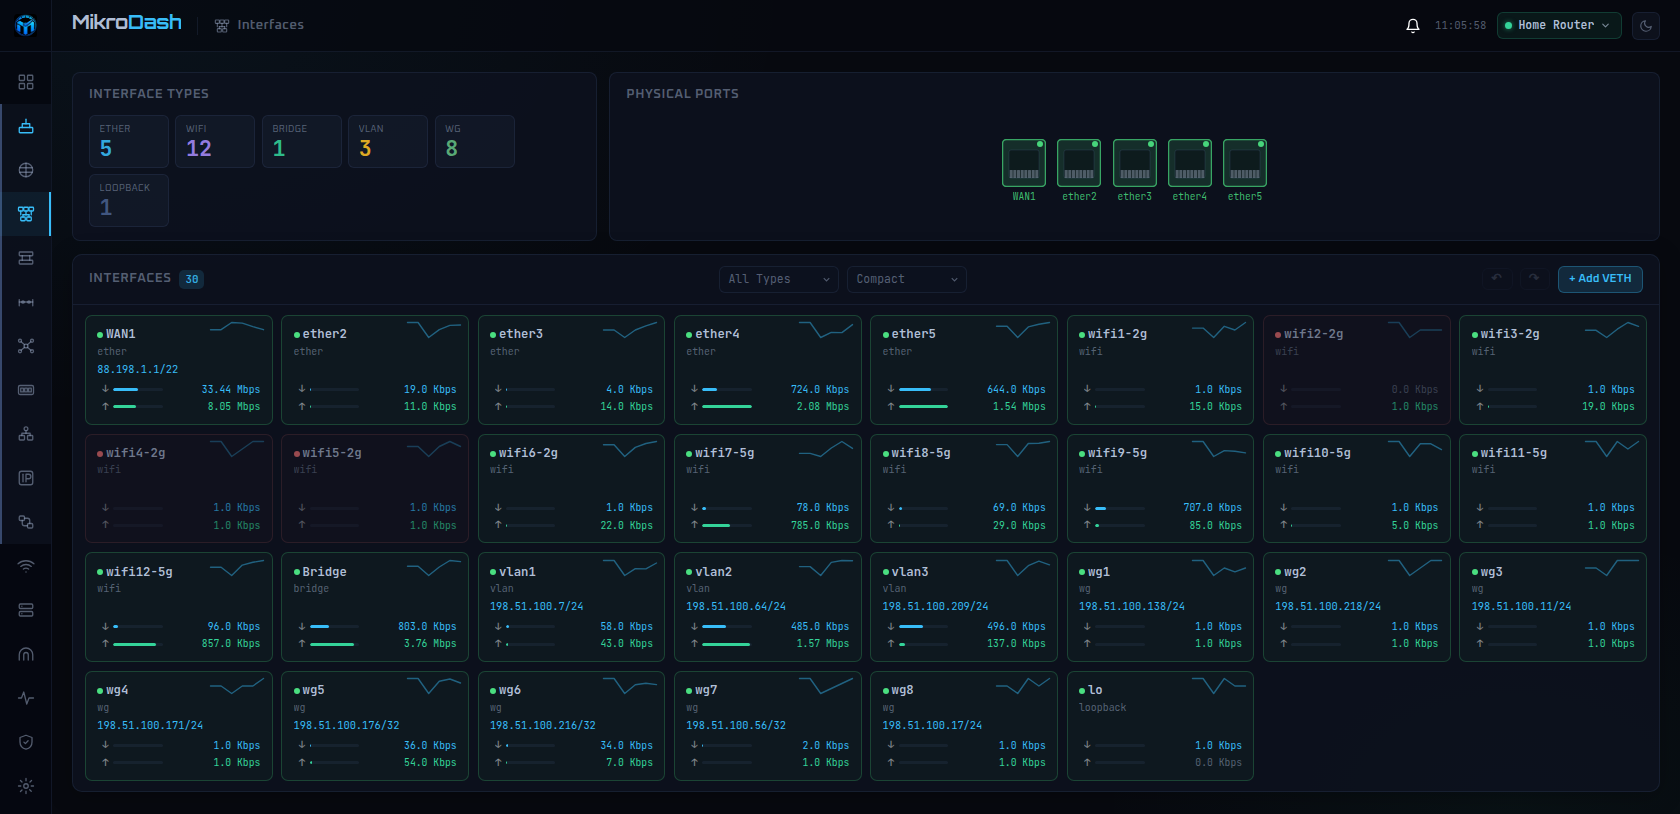1680x814 pixels.
Task: Open the settings gear icon in sidebar
Action: [x=26, y=786]
